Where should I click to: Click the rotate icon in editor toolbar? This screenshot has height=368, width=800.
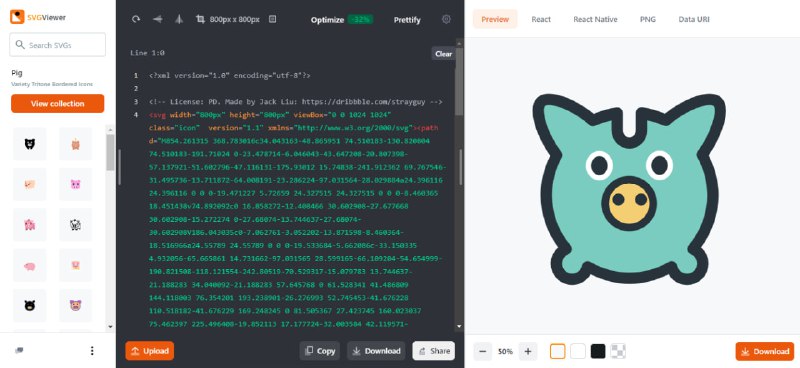click(136, 19)
